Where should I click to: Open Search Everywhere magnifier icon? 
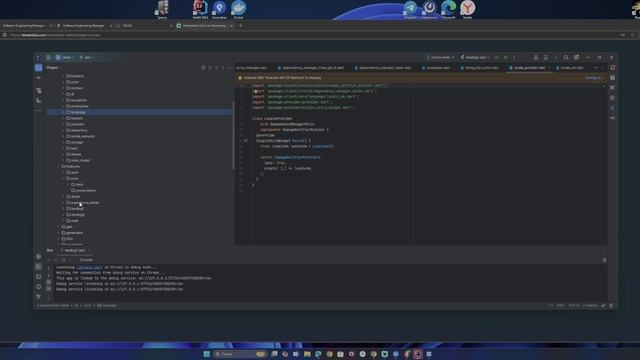566,58
